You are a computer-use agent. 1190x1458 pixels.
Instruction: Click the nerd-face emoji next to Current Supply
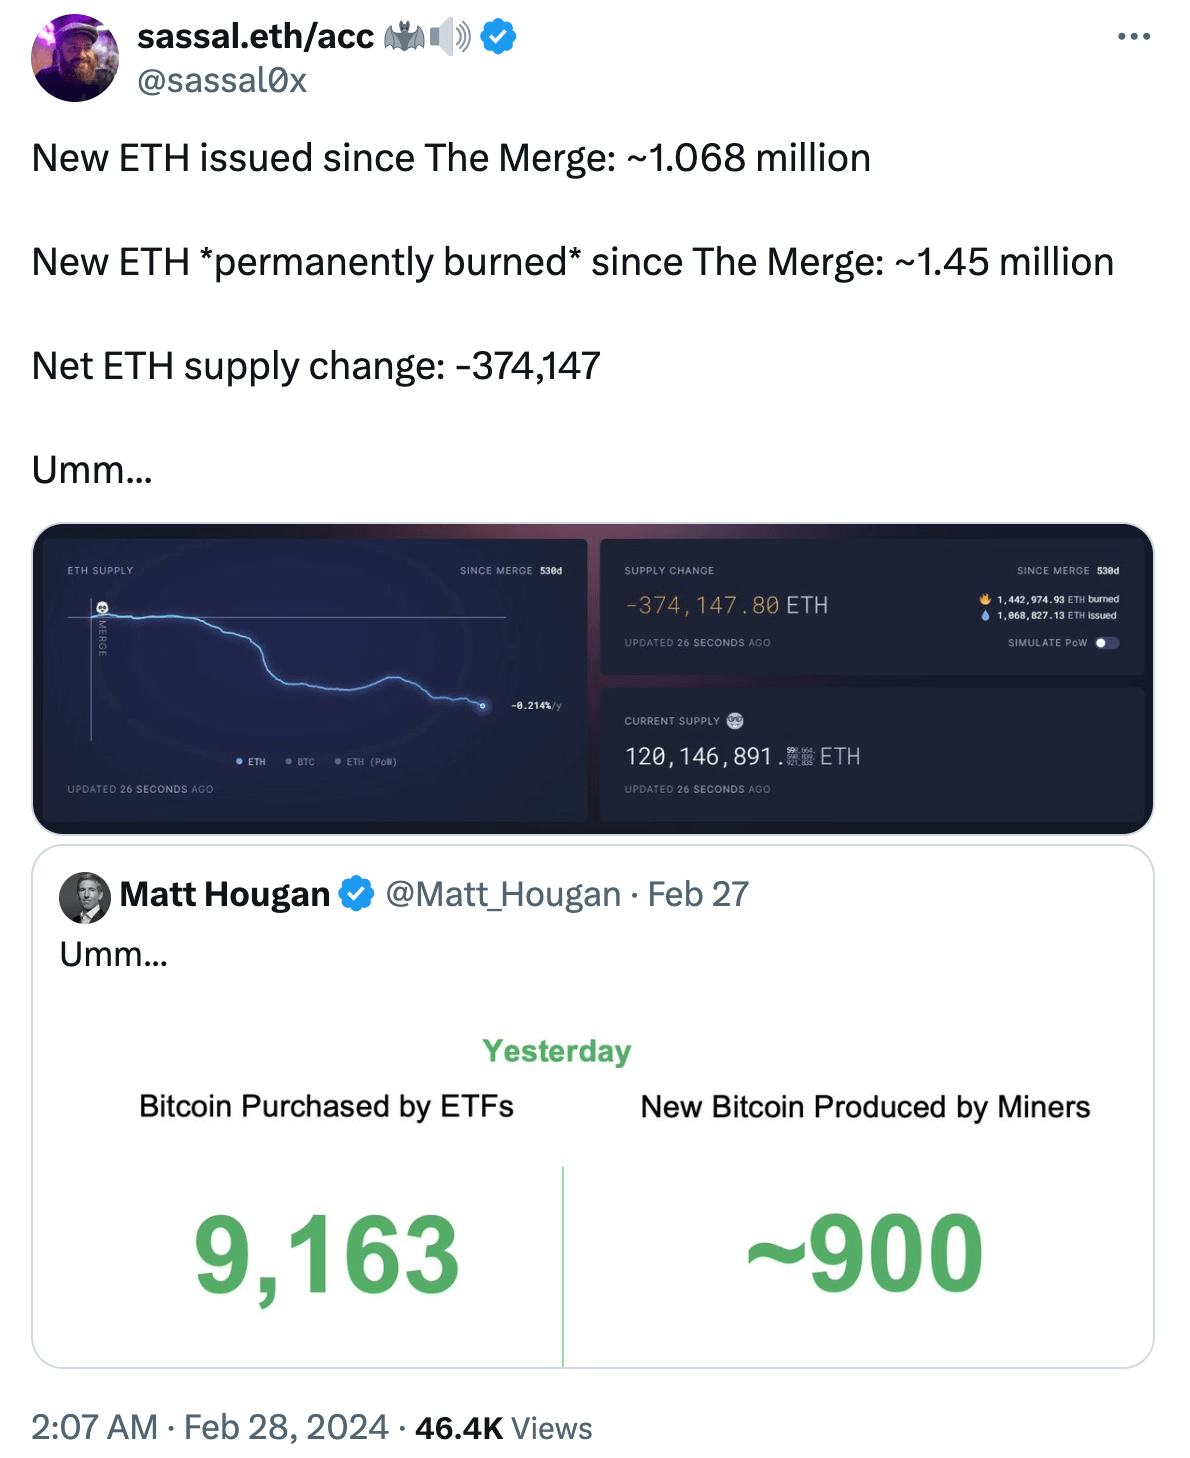click(735, 720)
